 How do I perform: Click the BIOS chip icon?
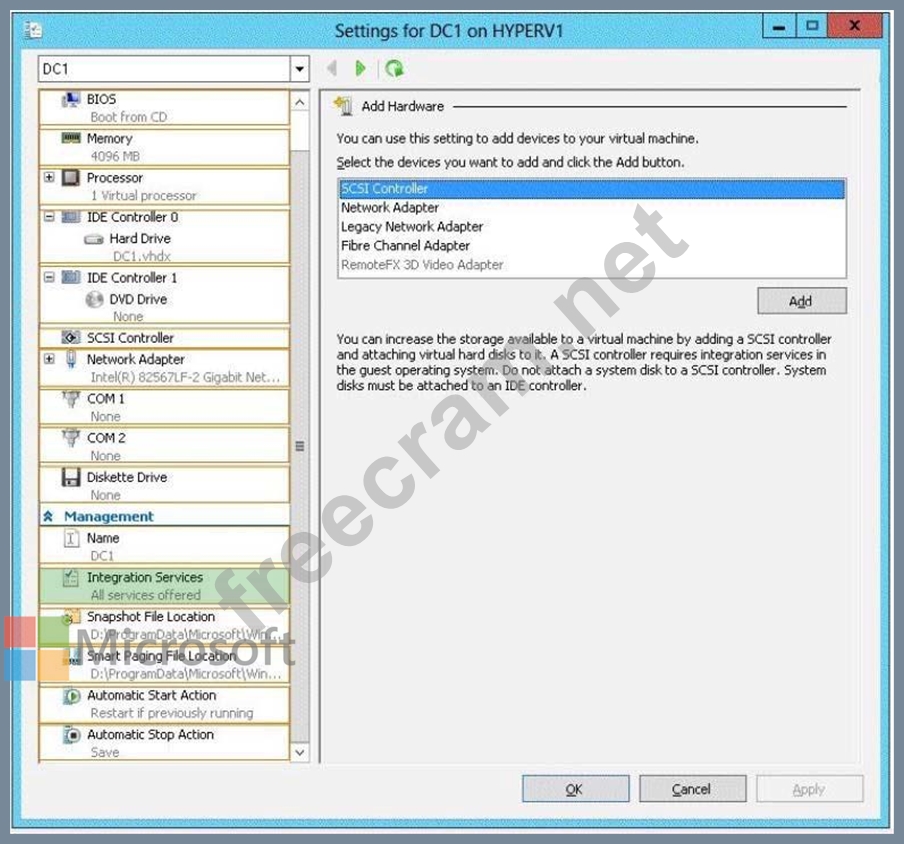[70, 100]
